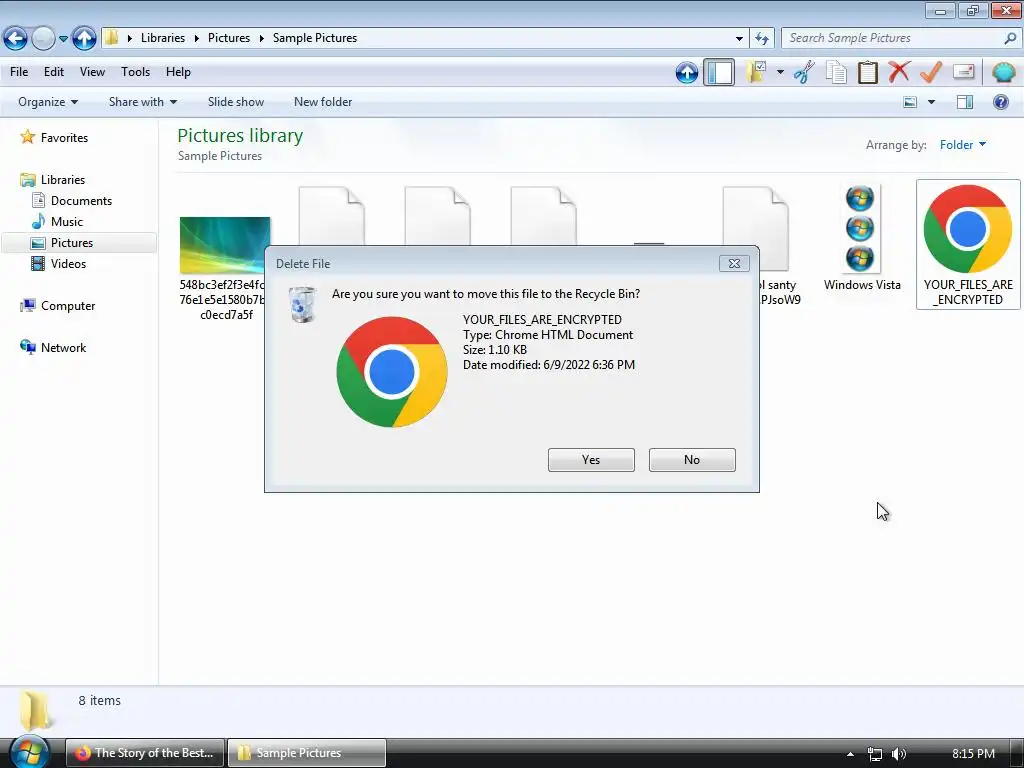
Task: Click the Slide show button
Action: 236,102
